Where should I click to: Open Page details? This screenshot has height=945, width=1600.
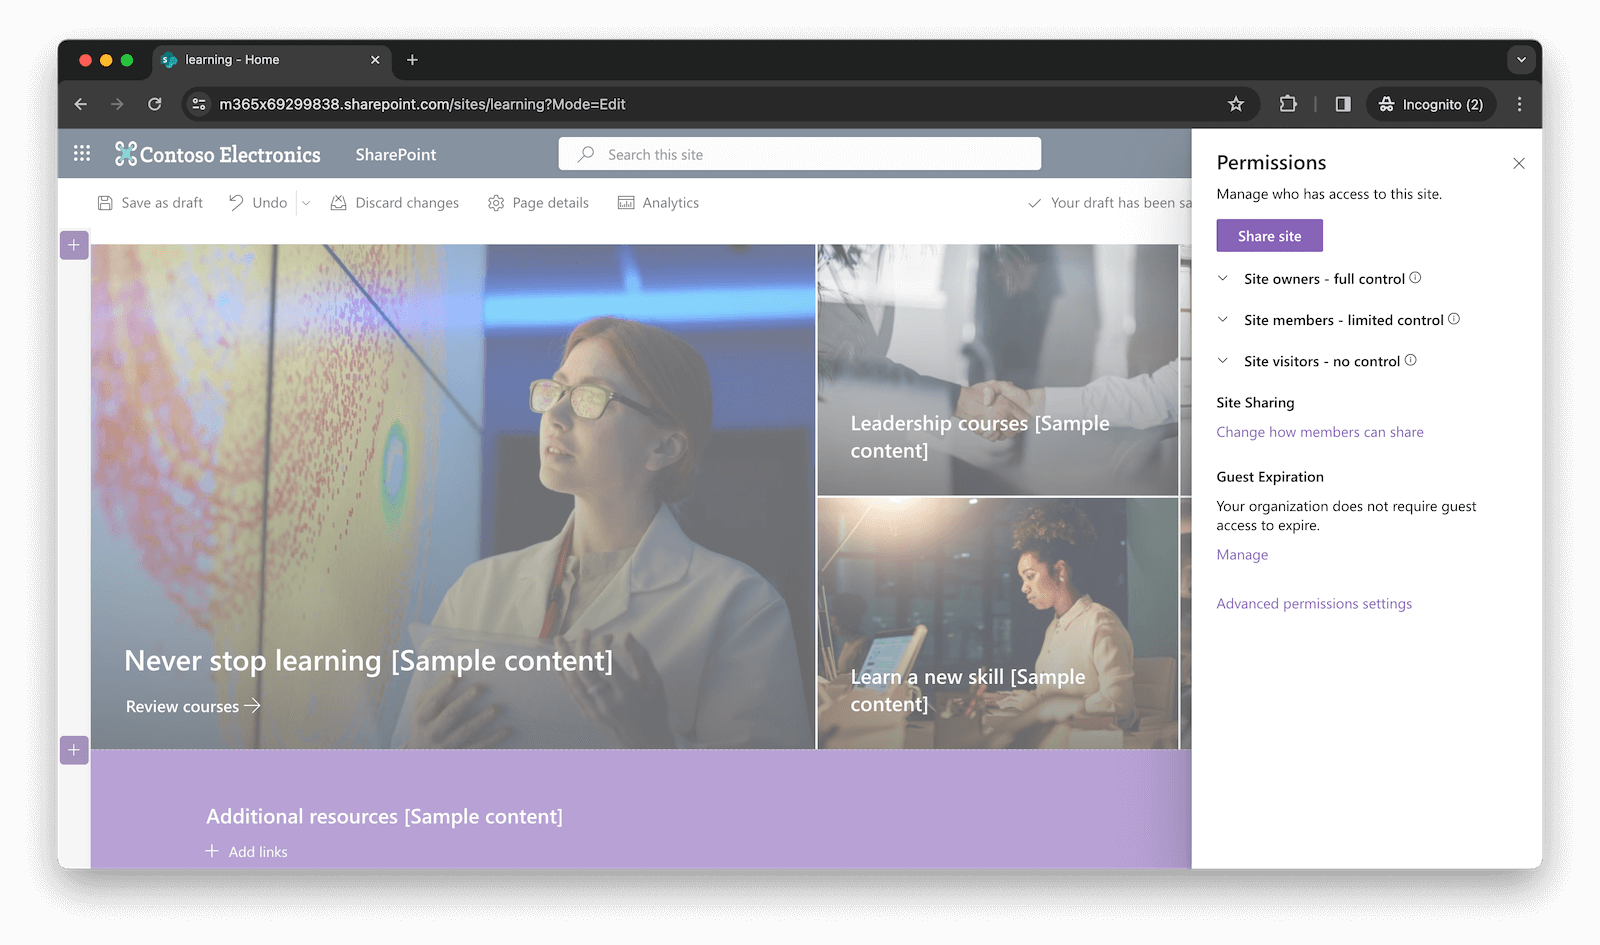coord(496,202)
